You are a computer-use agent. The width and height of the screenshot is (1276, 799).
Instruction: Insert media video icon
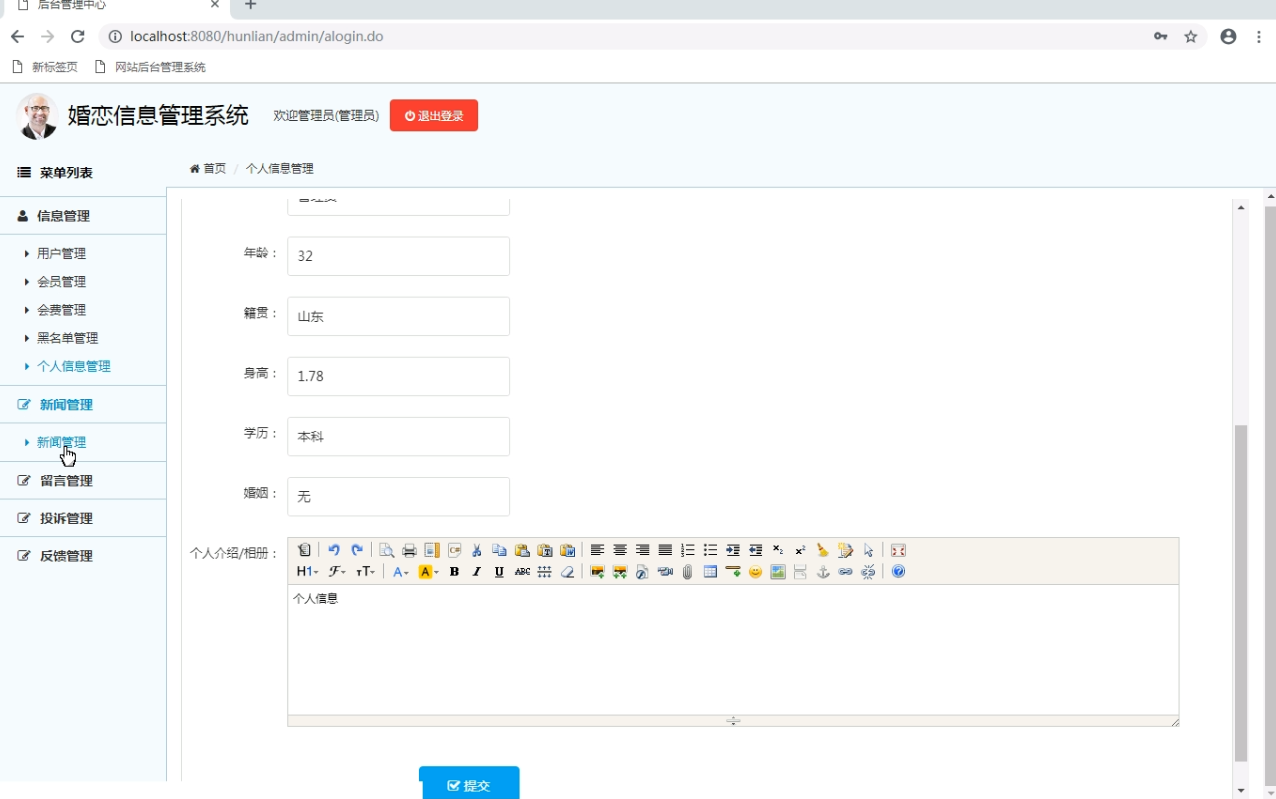pyautogui.click(x=665, y=572)
